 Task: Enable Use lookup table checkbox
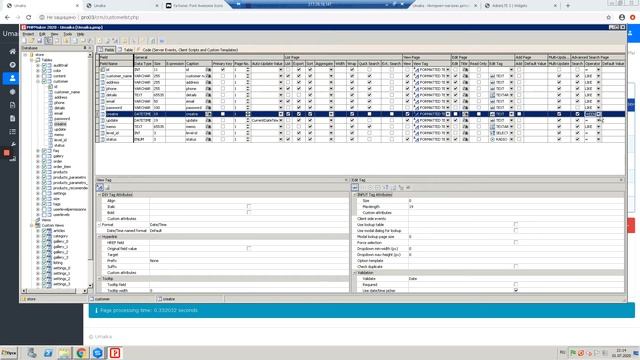(x=516, y=224)
